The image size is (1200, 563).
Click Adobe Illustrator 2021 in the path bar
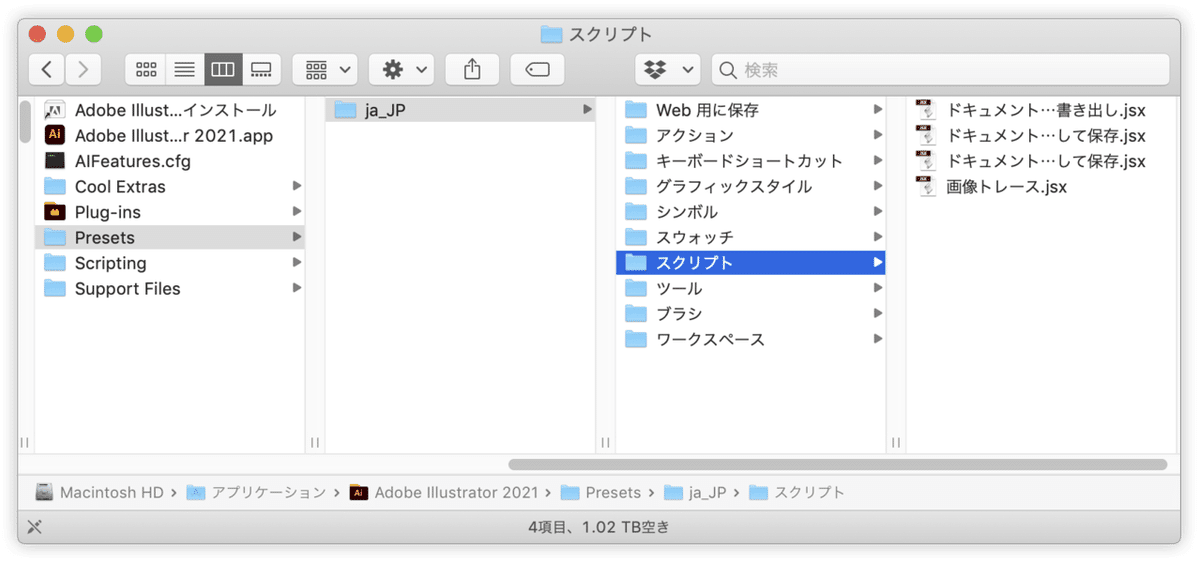tap(444, 492)
